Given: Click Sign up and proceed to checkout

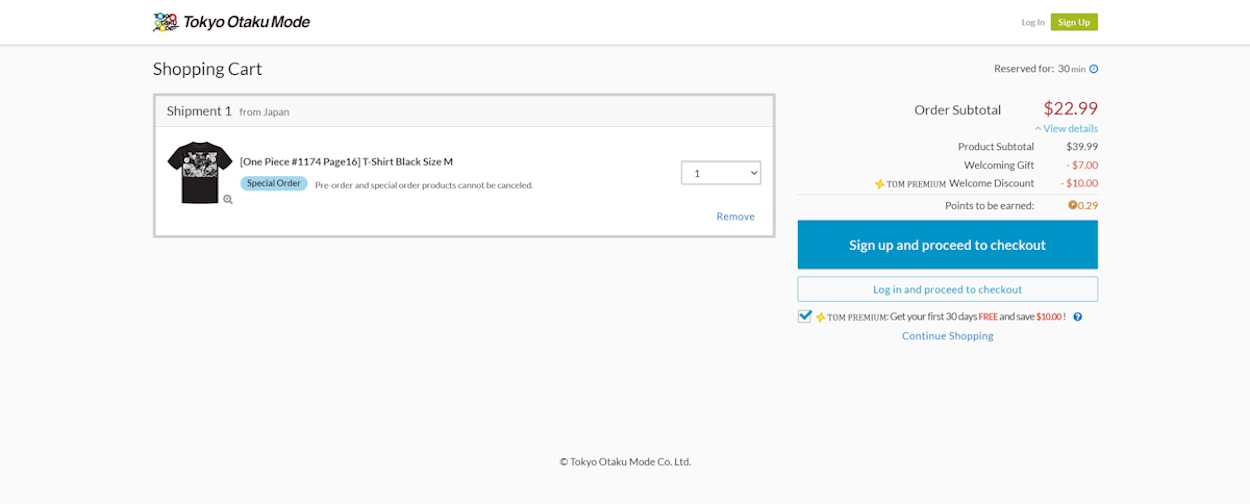Looking at the screenshot, I should [x=947, y=245].
